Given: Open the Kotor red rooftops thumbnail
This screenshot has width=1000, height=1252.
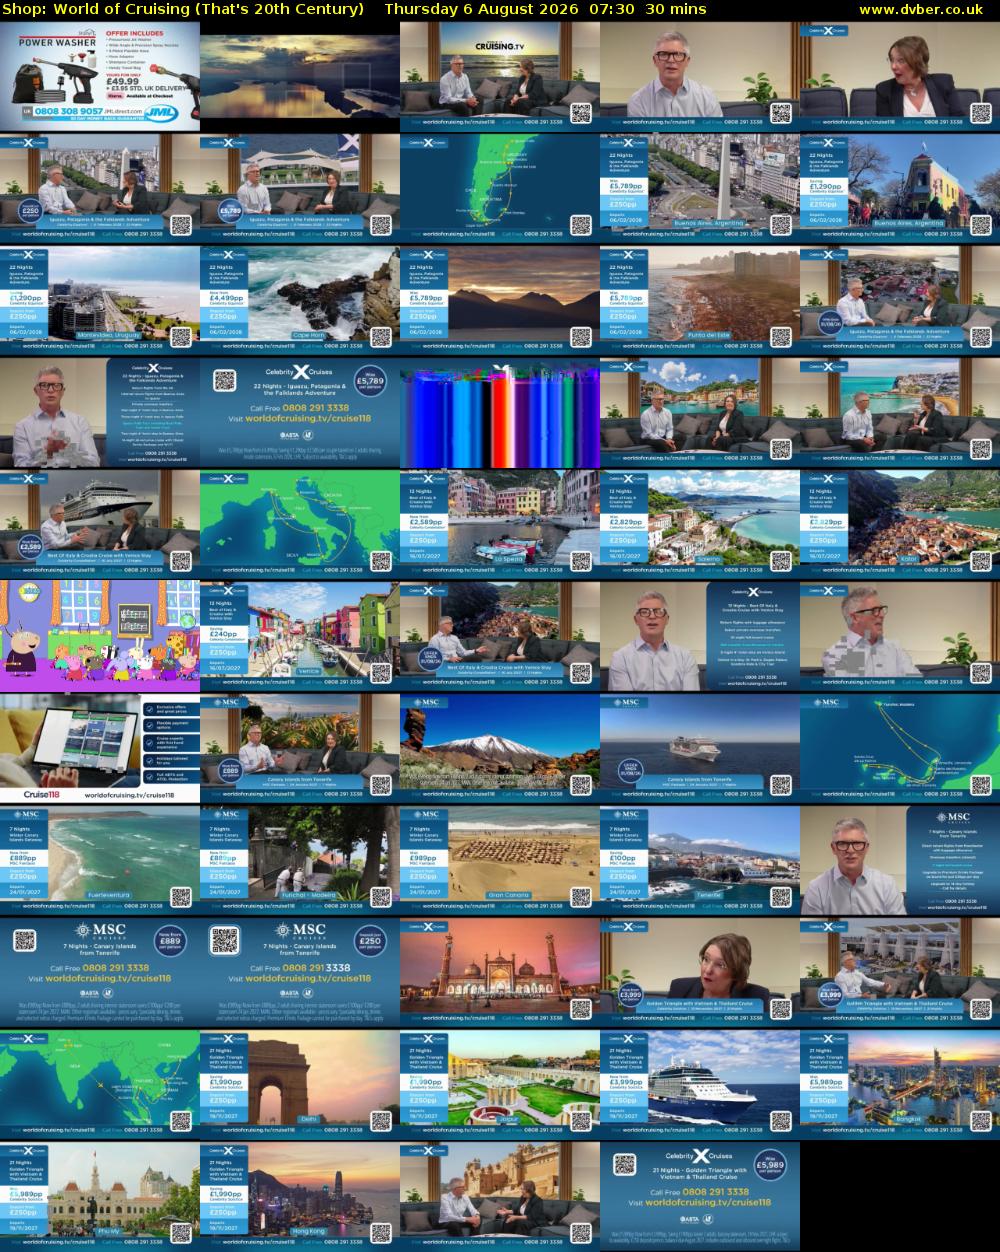Looking at the screenshot, I should 900,525.
